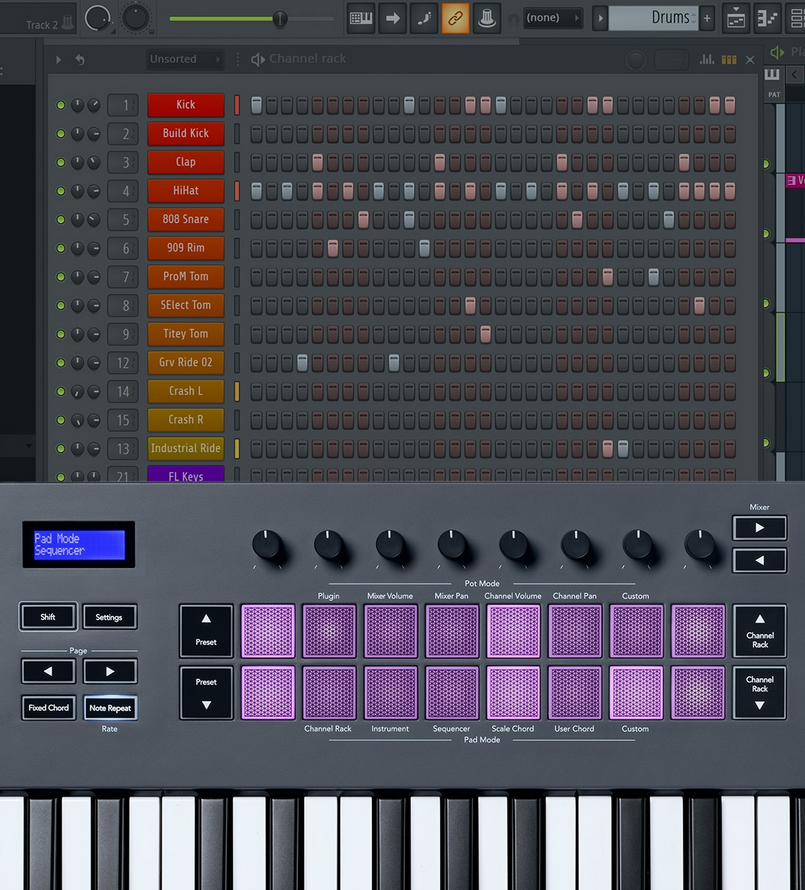
Task: Open the (none) selector dropdown
Action: click(x=552, y=18)
